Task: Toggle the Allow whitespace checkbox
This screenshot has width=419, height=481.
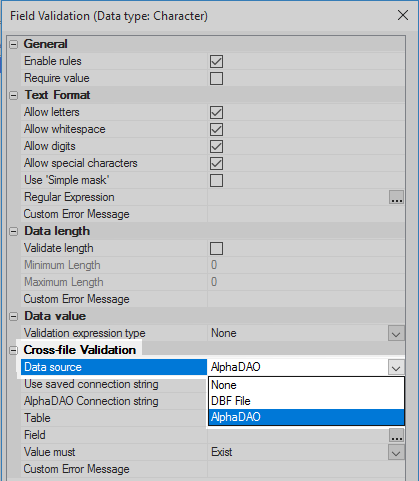Action: 216,129
